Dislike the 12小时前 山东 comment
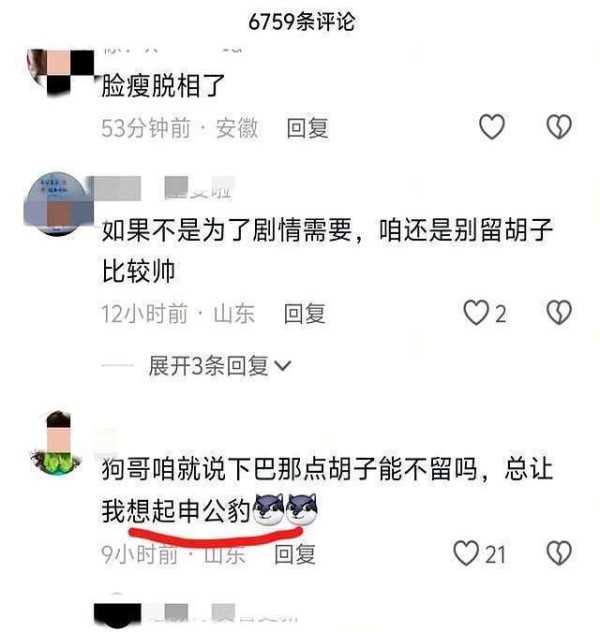The height and width of the screenshot is (632, 600). pyautogui.click(x=559, y=312)
